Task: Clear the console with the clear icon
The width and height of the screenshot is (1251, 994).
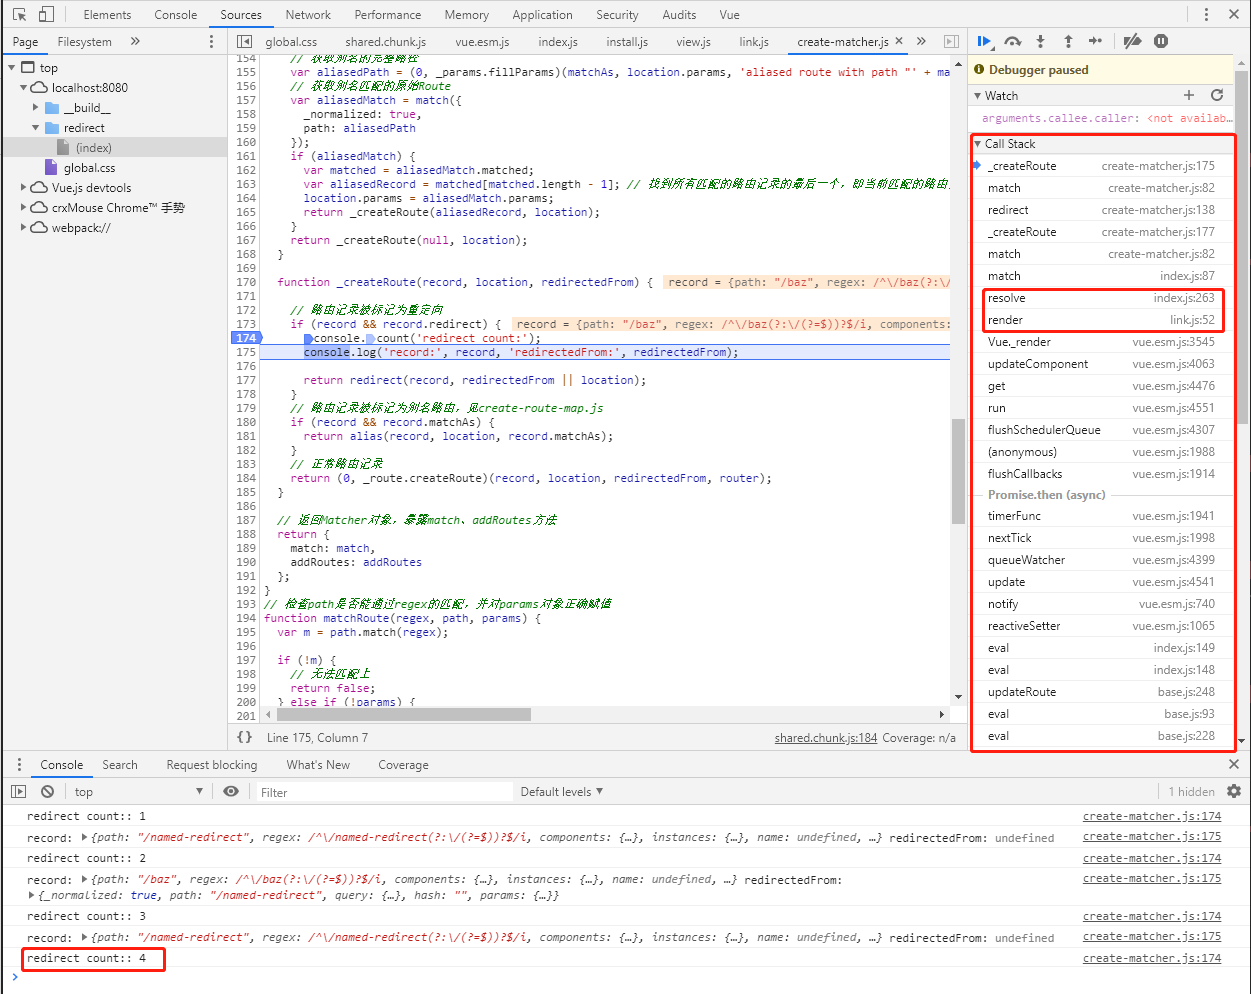Action: tap(46, 791)
